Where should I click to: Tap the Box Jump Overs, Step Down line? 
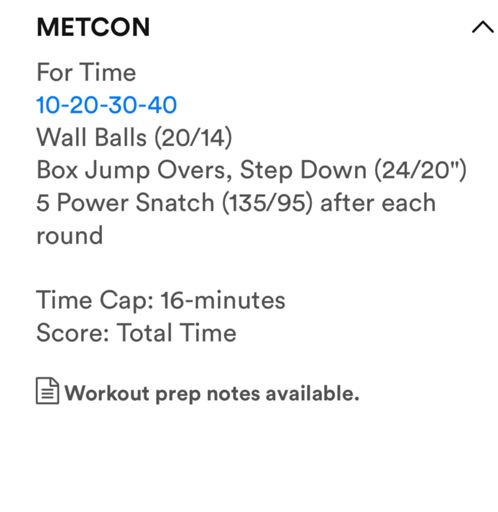pos(251,170)
